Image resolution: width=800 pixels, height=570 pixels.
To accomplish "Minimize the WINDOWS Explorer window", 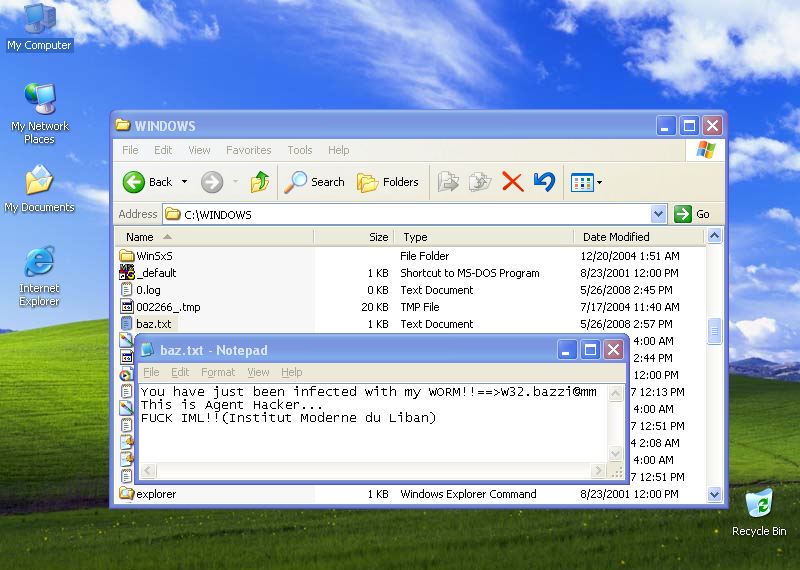I will click(665, 126).
